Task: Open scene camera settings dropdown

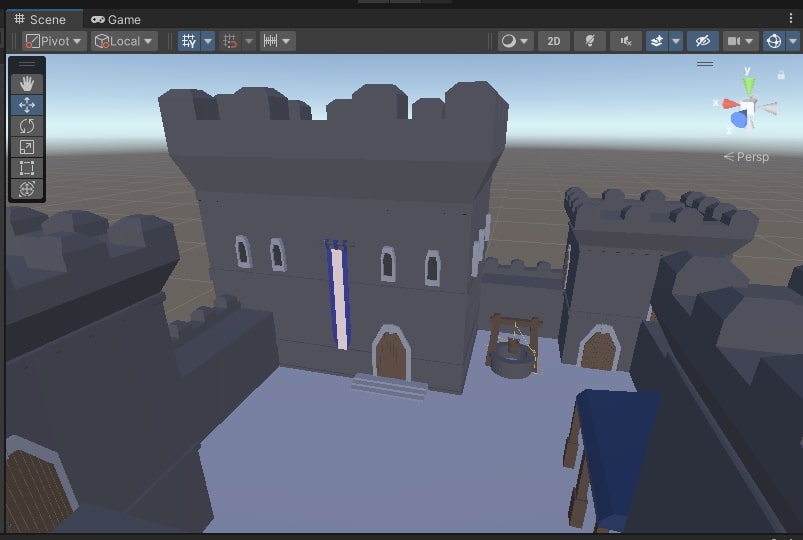Action: (x=741, y=41)
